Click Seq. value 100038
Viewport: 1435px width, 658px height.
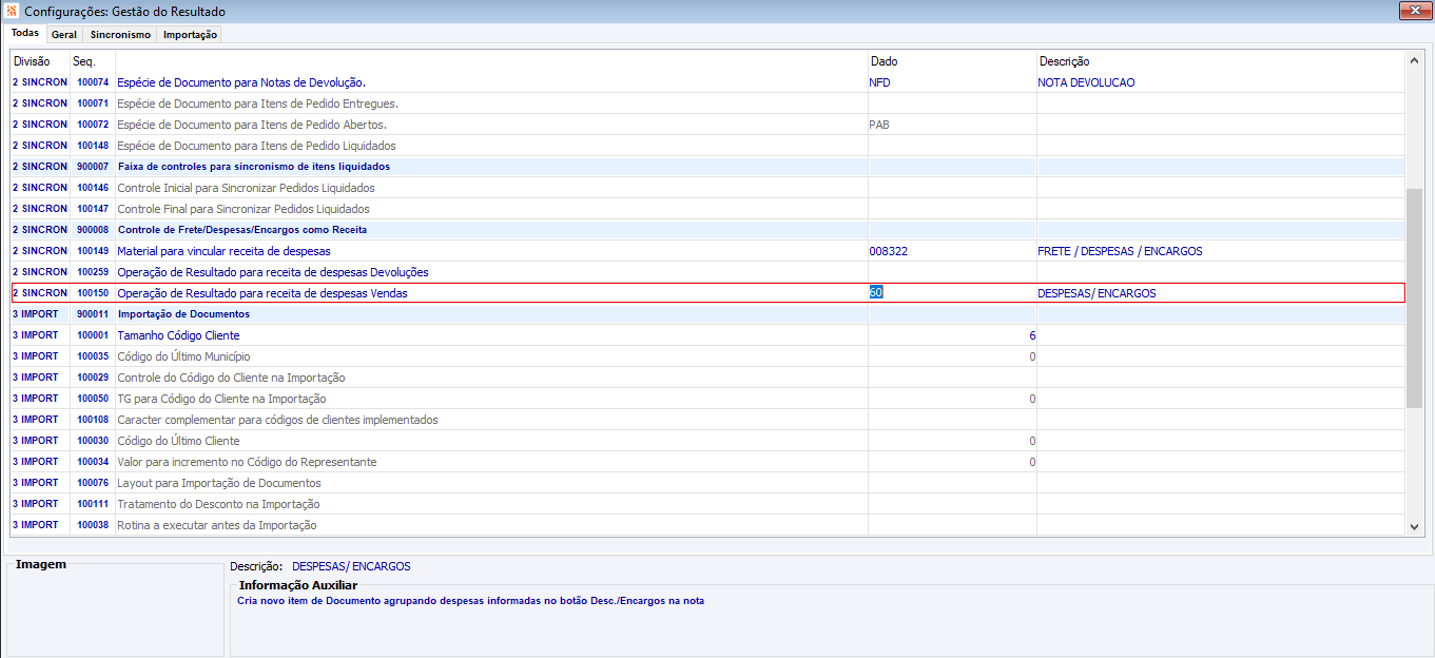92,525
